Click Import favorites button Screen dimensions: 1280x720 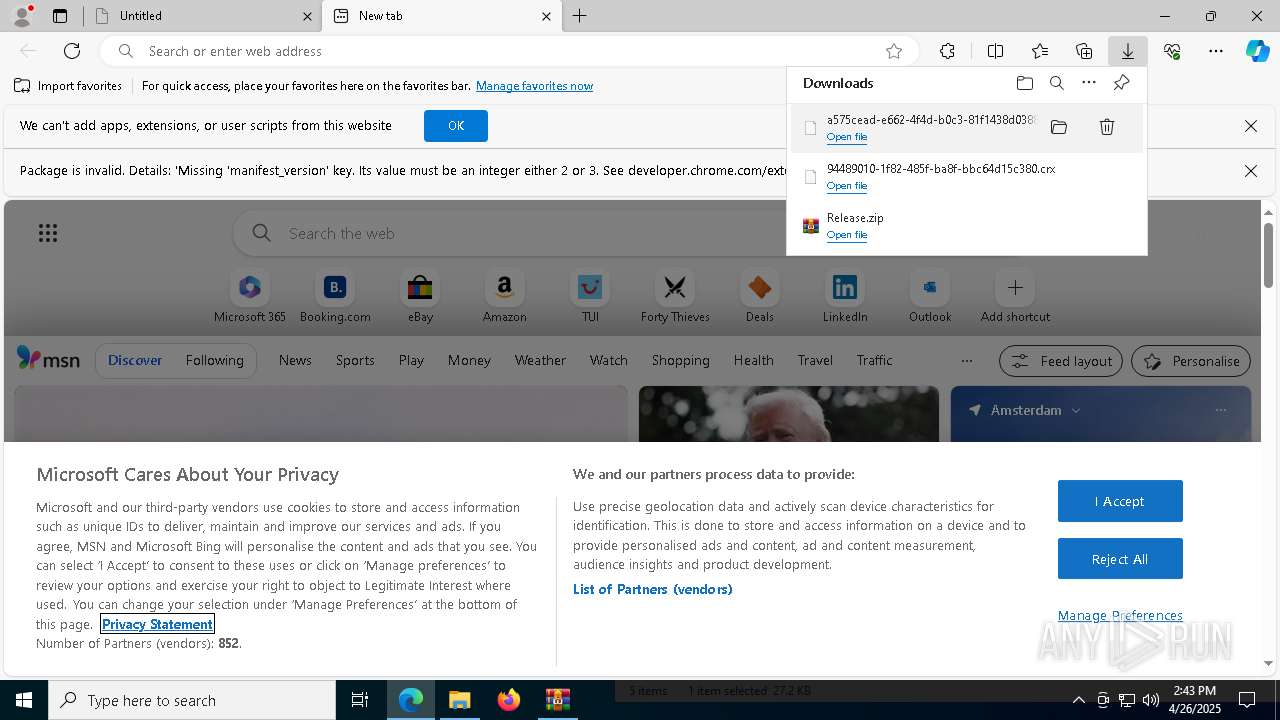68,86
